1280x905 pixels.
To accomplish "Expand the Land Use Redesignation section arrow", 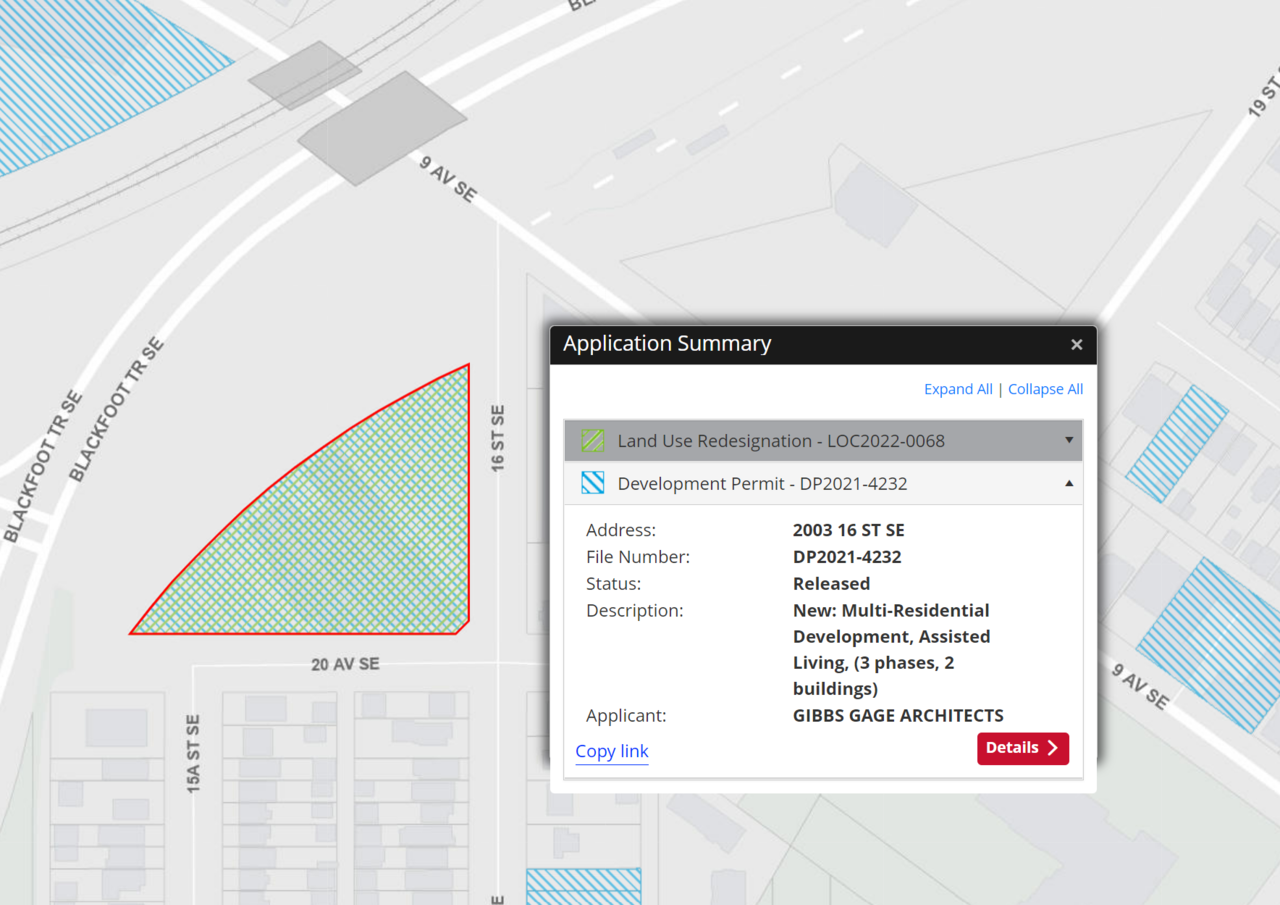I will pos(1068,441).
